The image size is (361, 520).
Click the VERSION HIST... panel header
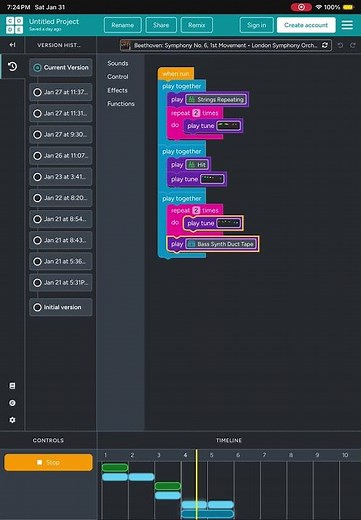point(59,45)
